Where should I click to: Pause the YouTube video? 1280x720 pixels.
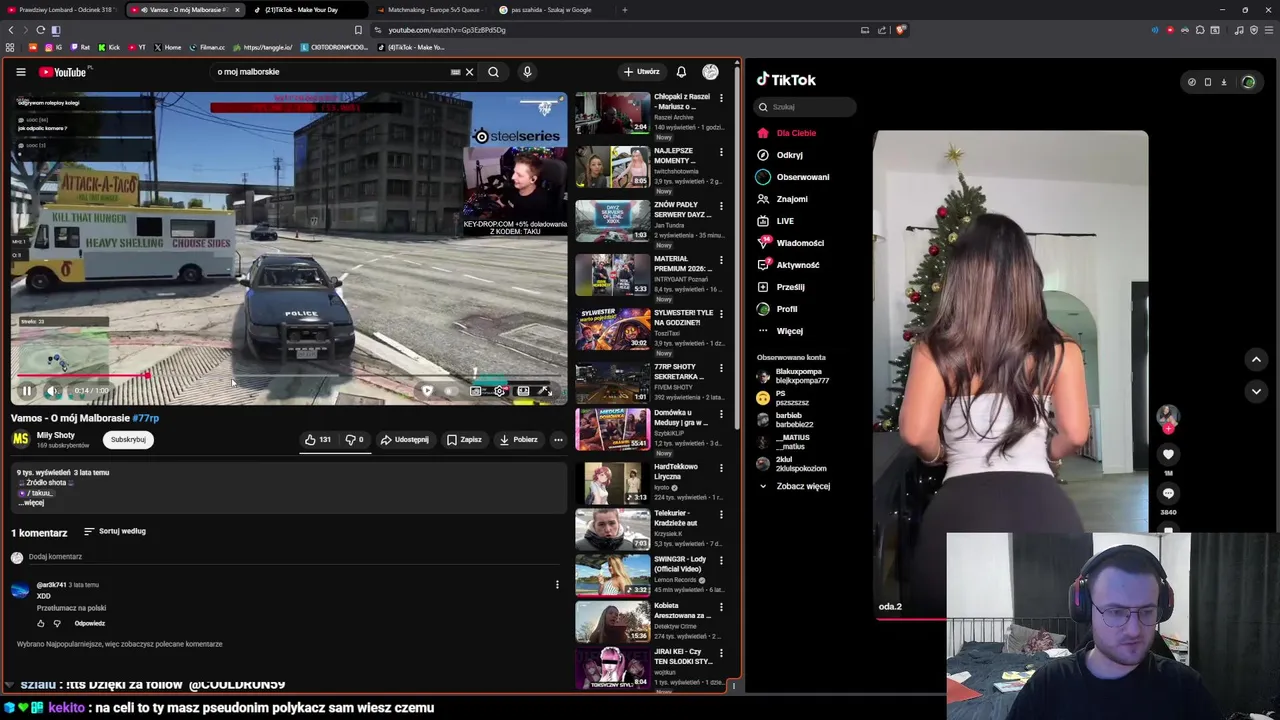pyautogui.click(x=27, y=391)
